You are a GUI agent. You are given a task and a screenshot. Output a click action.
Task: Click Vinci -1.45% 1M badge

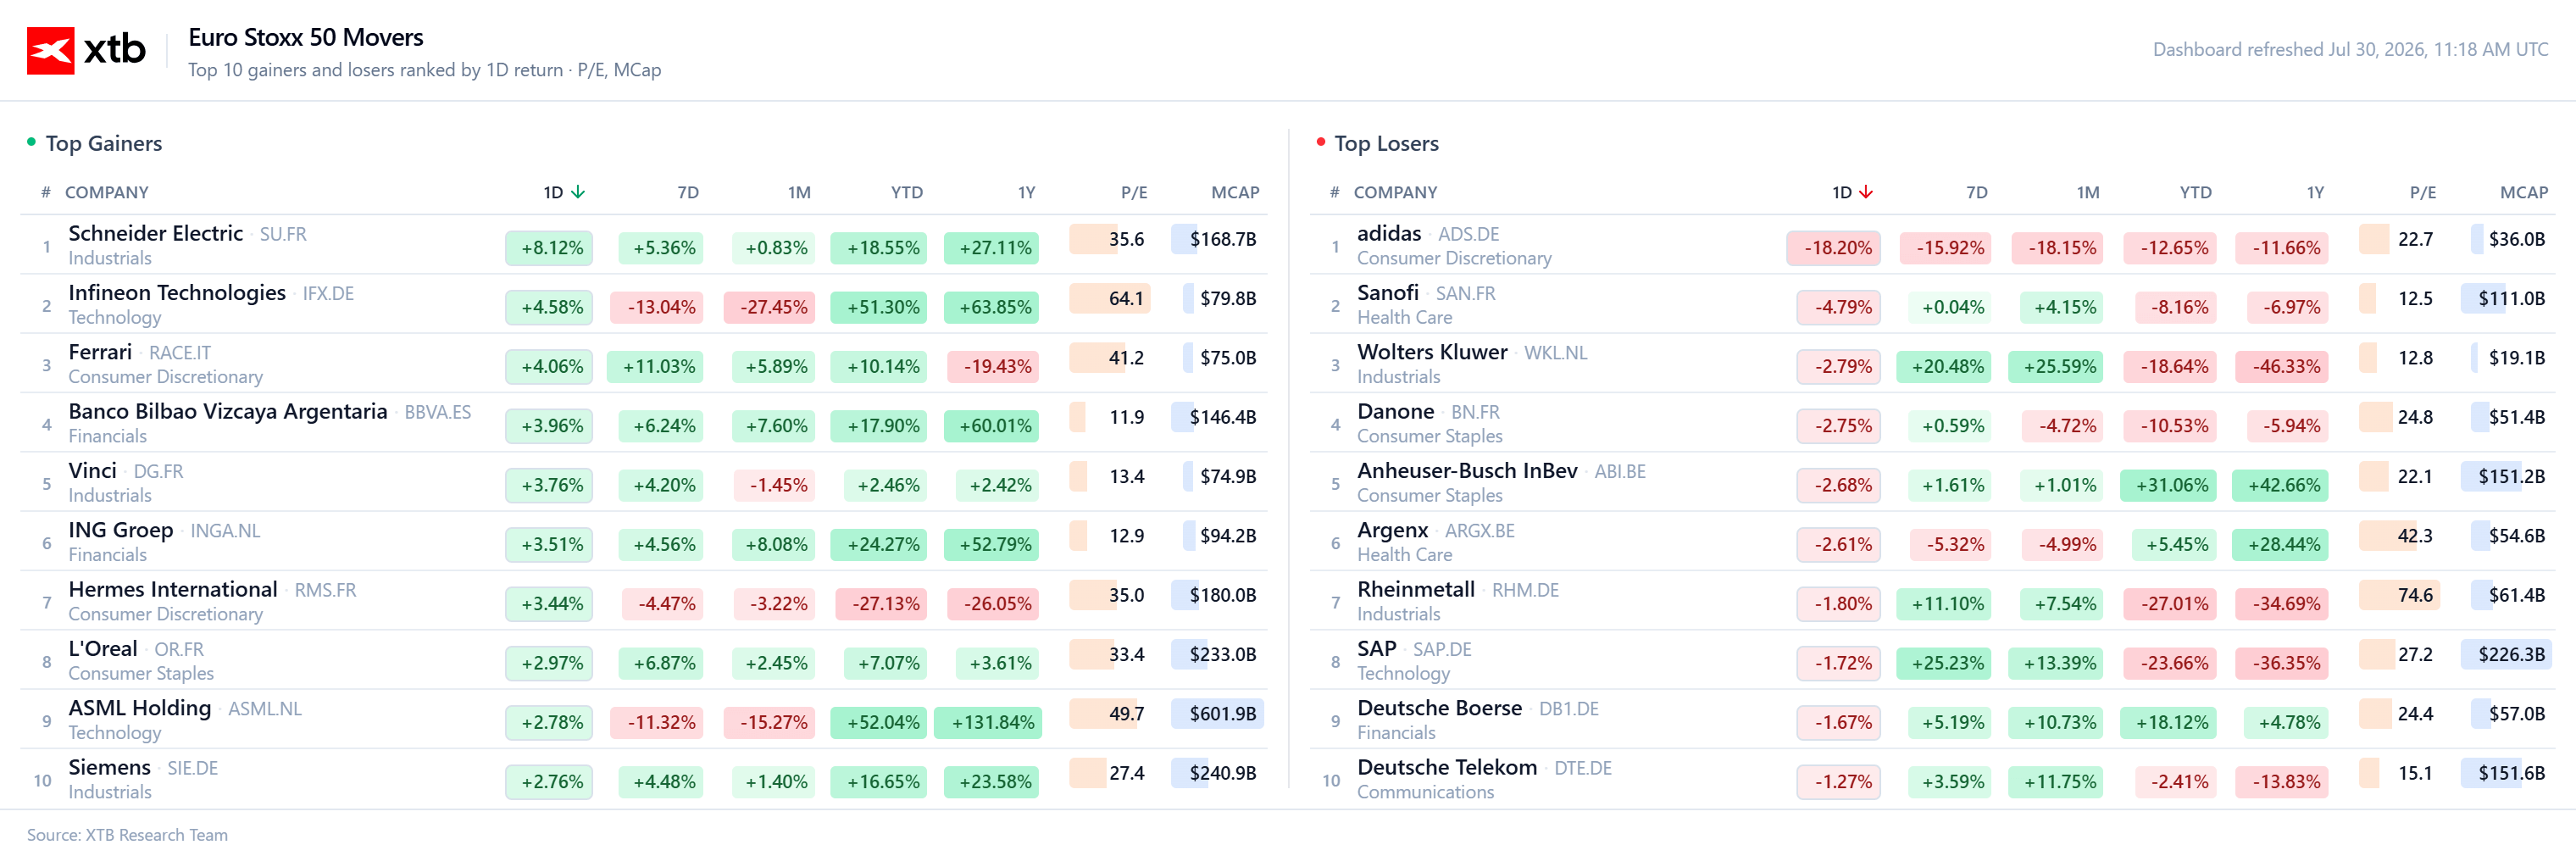(x=775, y=485)
